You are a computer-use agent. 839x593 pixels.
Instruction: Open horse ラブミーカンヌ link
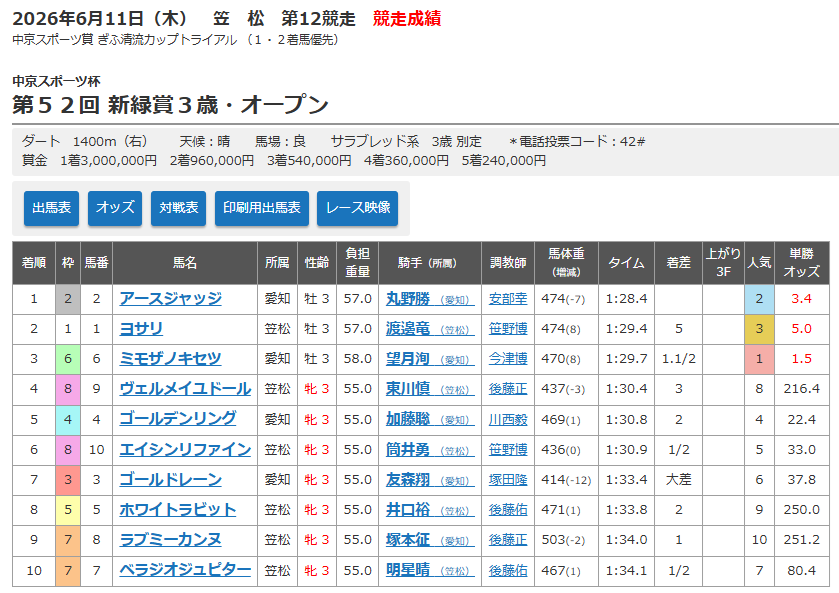pos(170,540)
